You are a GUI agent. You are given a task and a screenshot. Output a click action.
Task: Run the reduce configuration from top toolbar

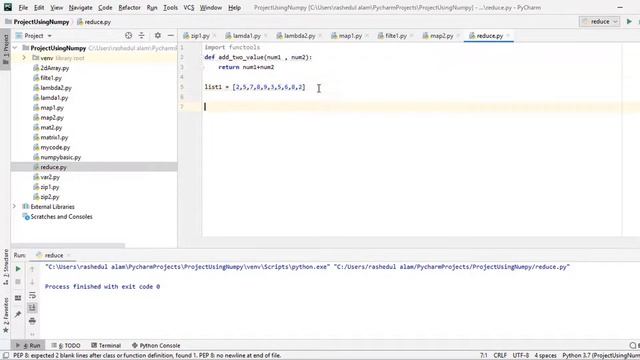[629, 22]
